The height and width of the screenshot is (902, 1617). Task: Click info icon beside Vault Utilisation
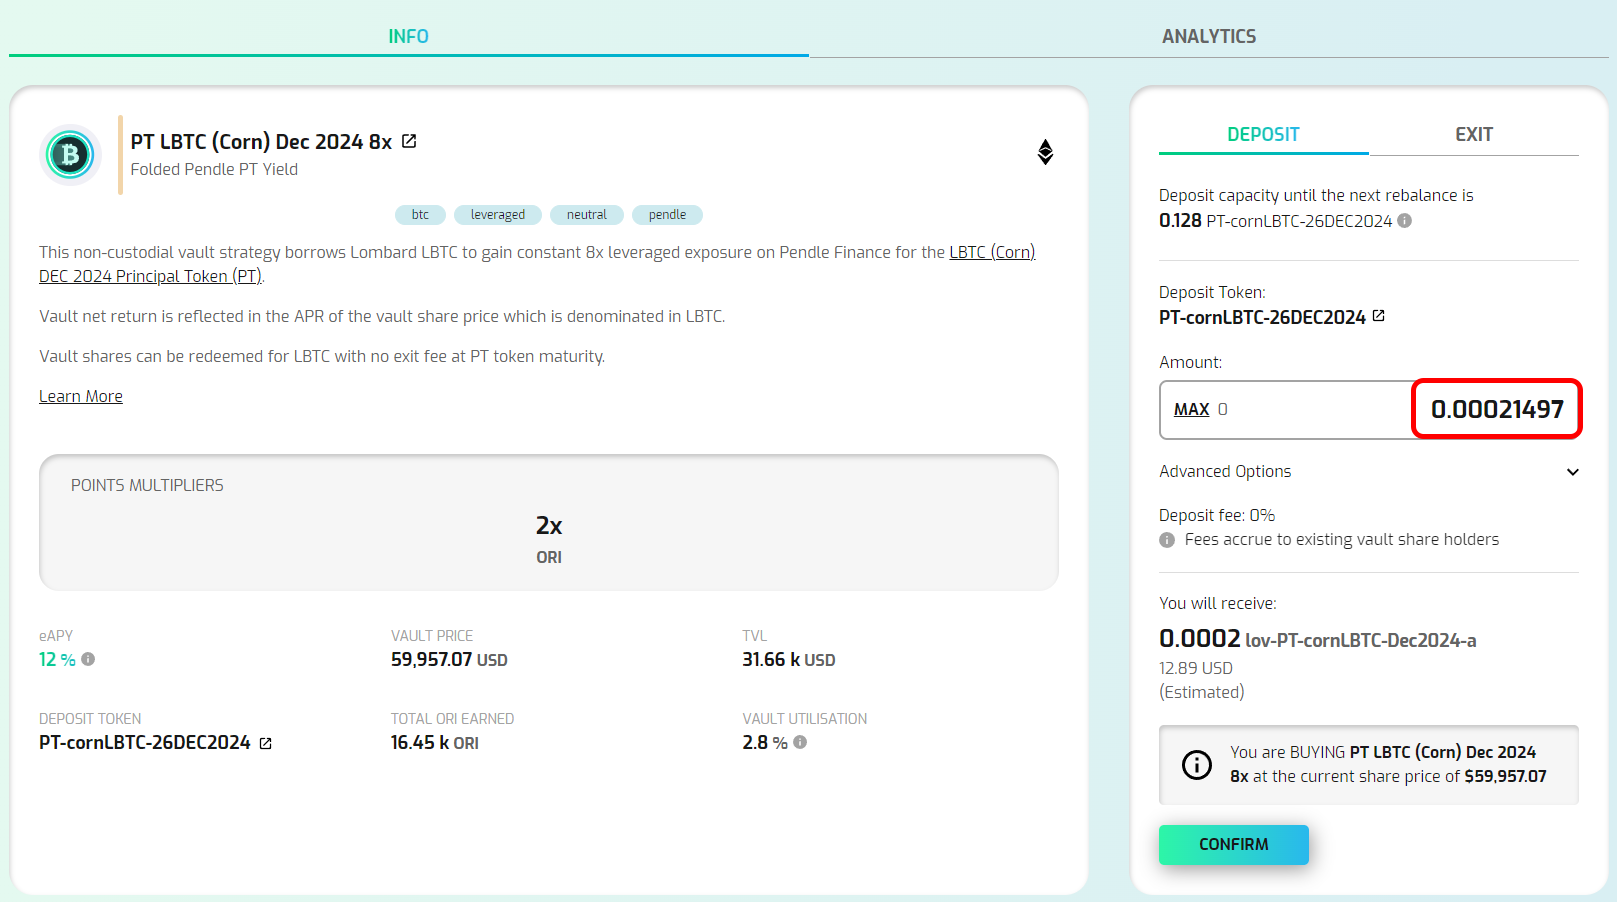pos(800,742)
